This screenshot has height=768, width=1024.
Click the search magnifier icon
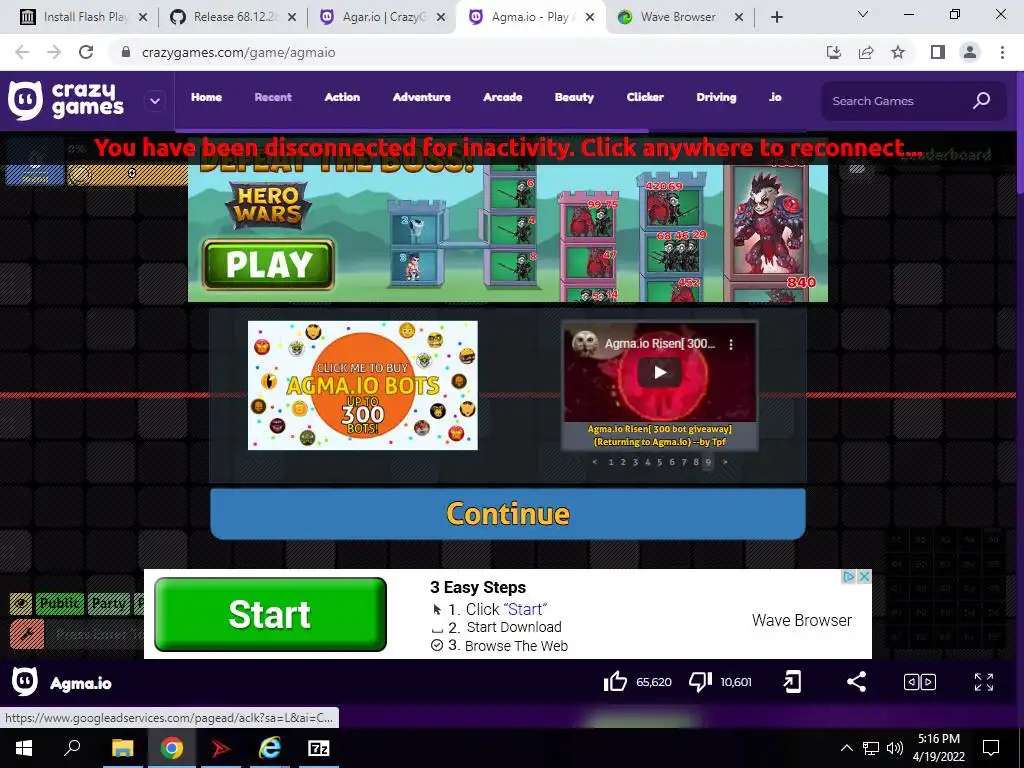pyautogui.click(x=982, y=101)
